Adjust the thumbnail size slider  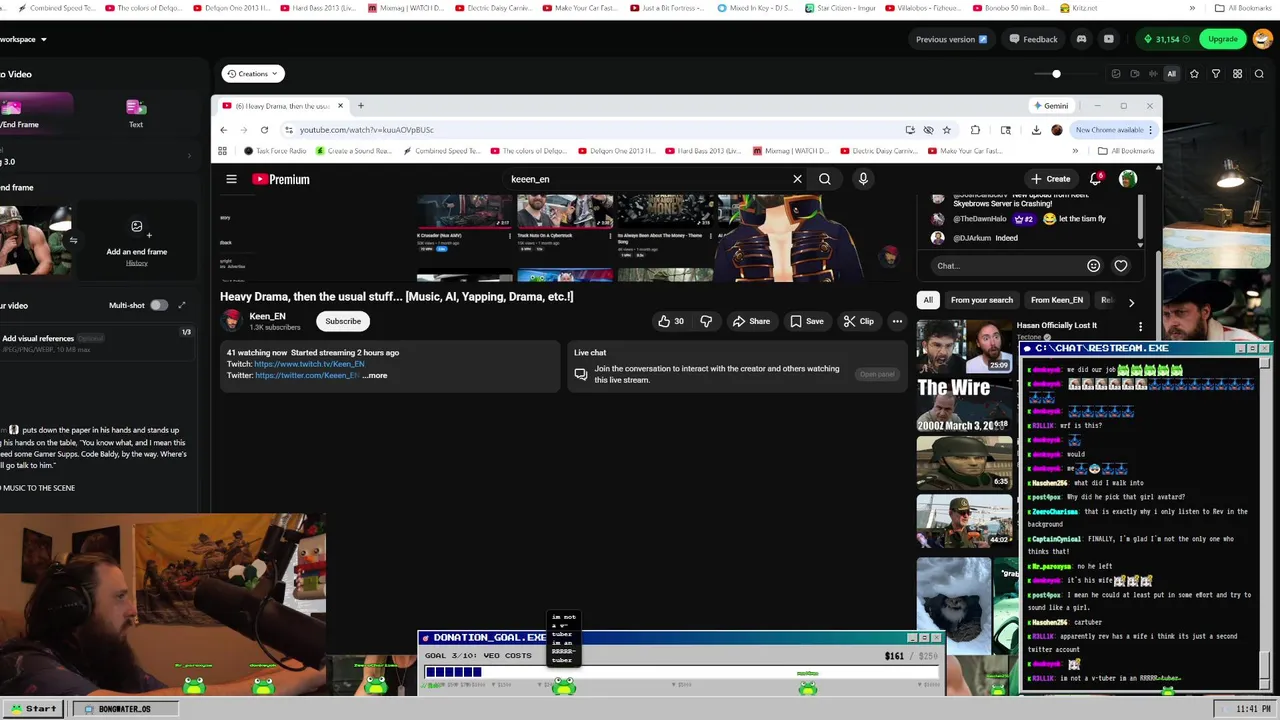coord(1056,73)
